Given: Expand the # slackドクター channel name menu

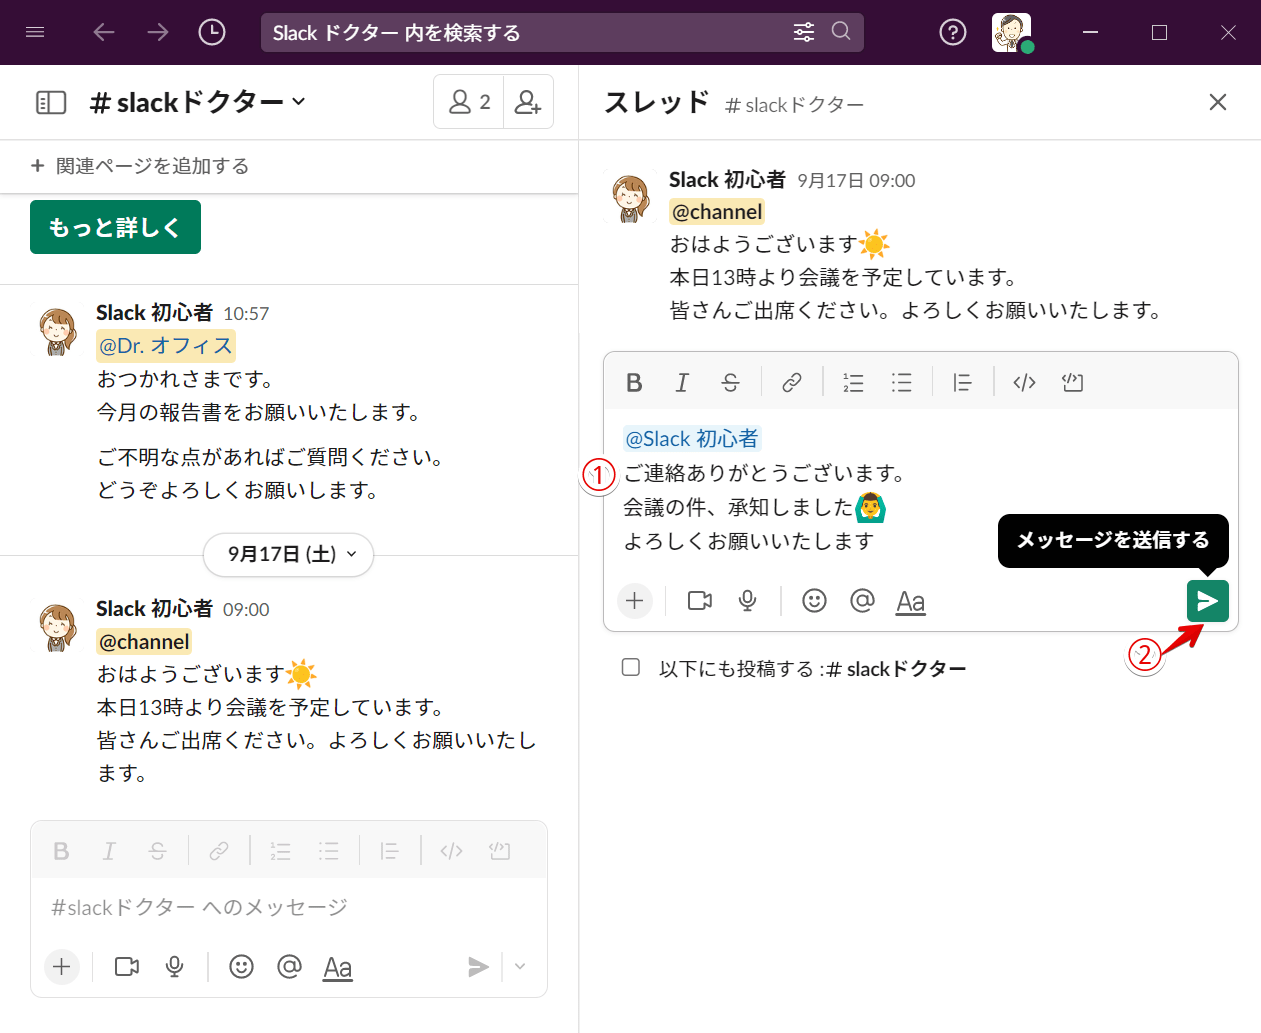Looking at the screenshot, I should [x=197, y=102].
